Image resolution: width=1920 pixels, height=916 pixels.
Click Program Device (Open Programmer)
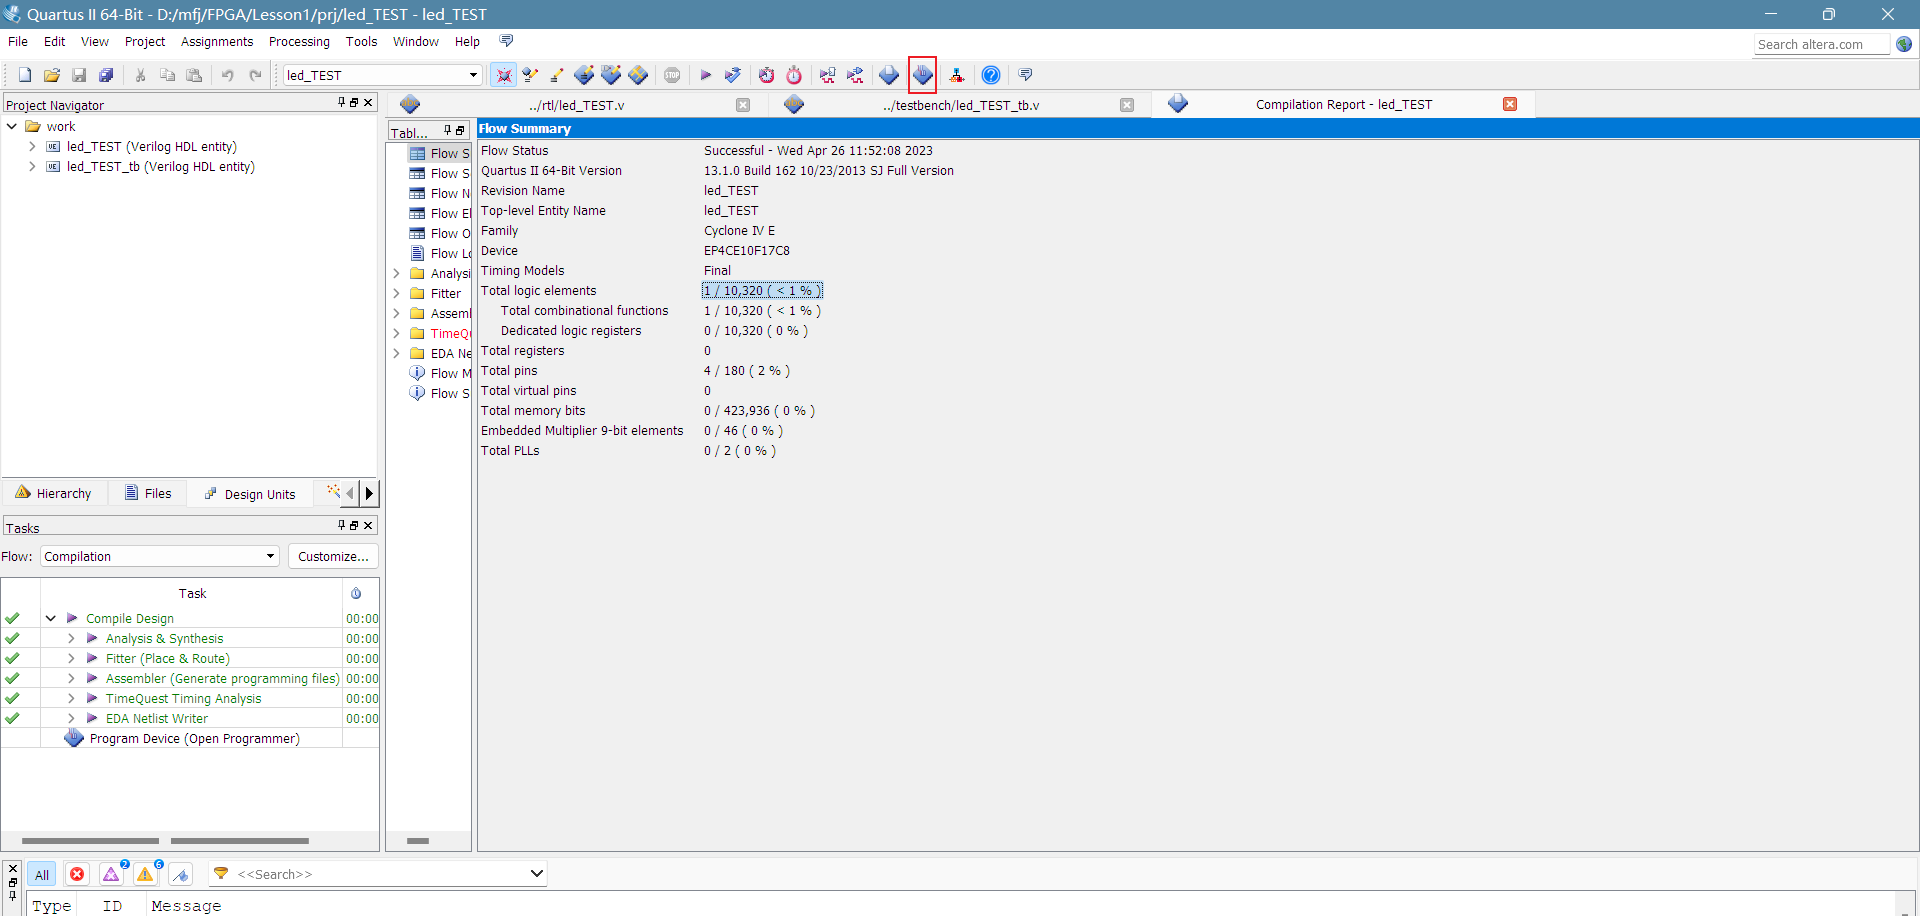point(195,738)
